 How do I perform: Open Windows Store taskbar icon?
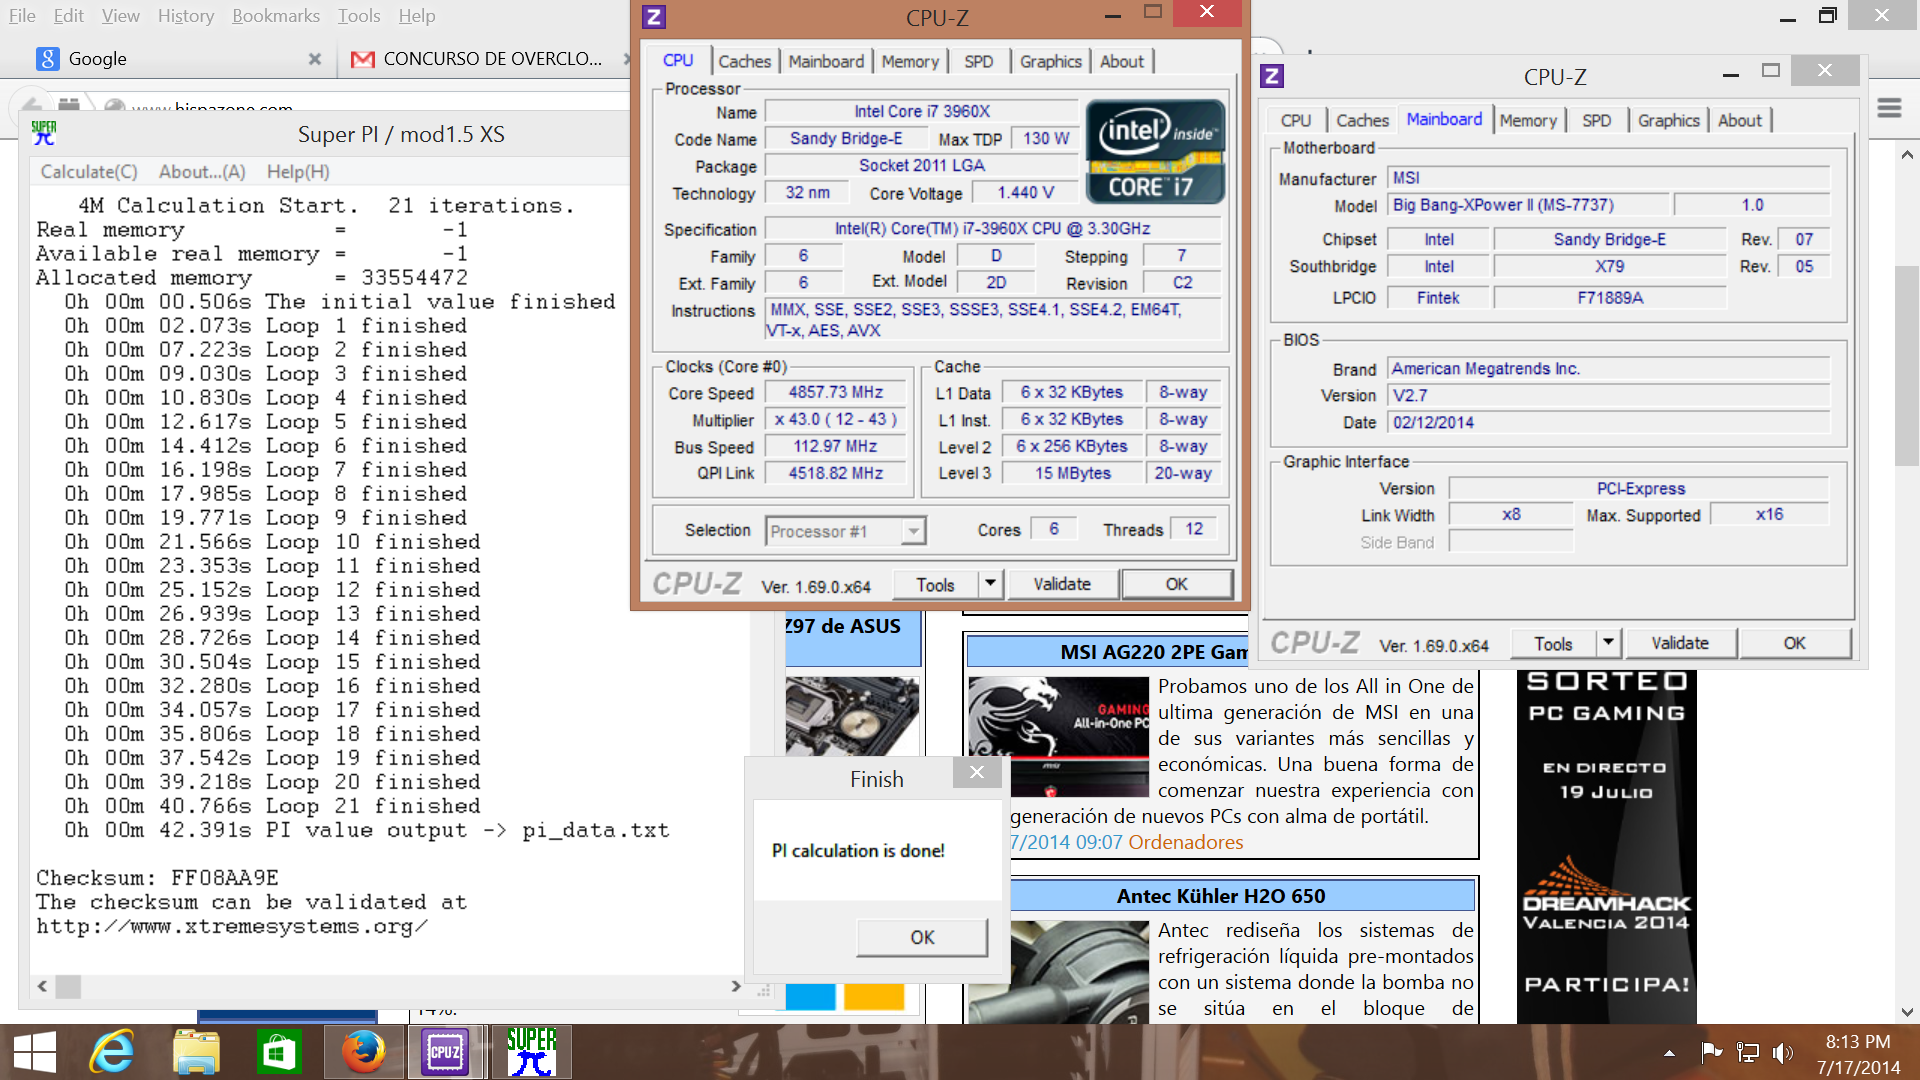click(x=279, y=1052)
